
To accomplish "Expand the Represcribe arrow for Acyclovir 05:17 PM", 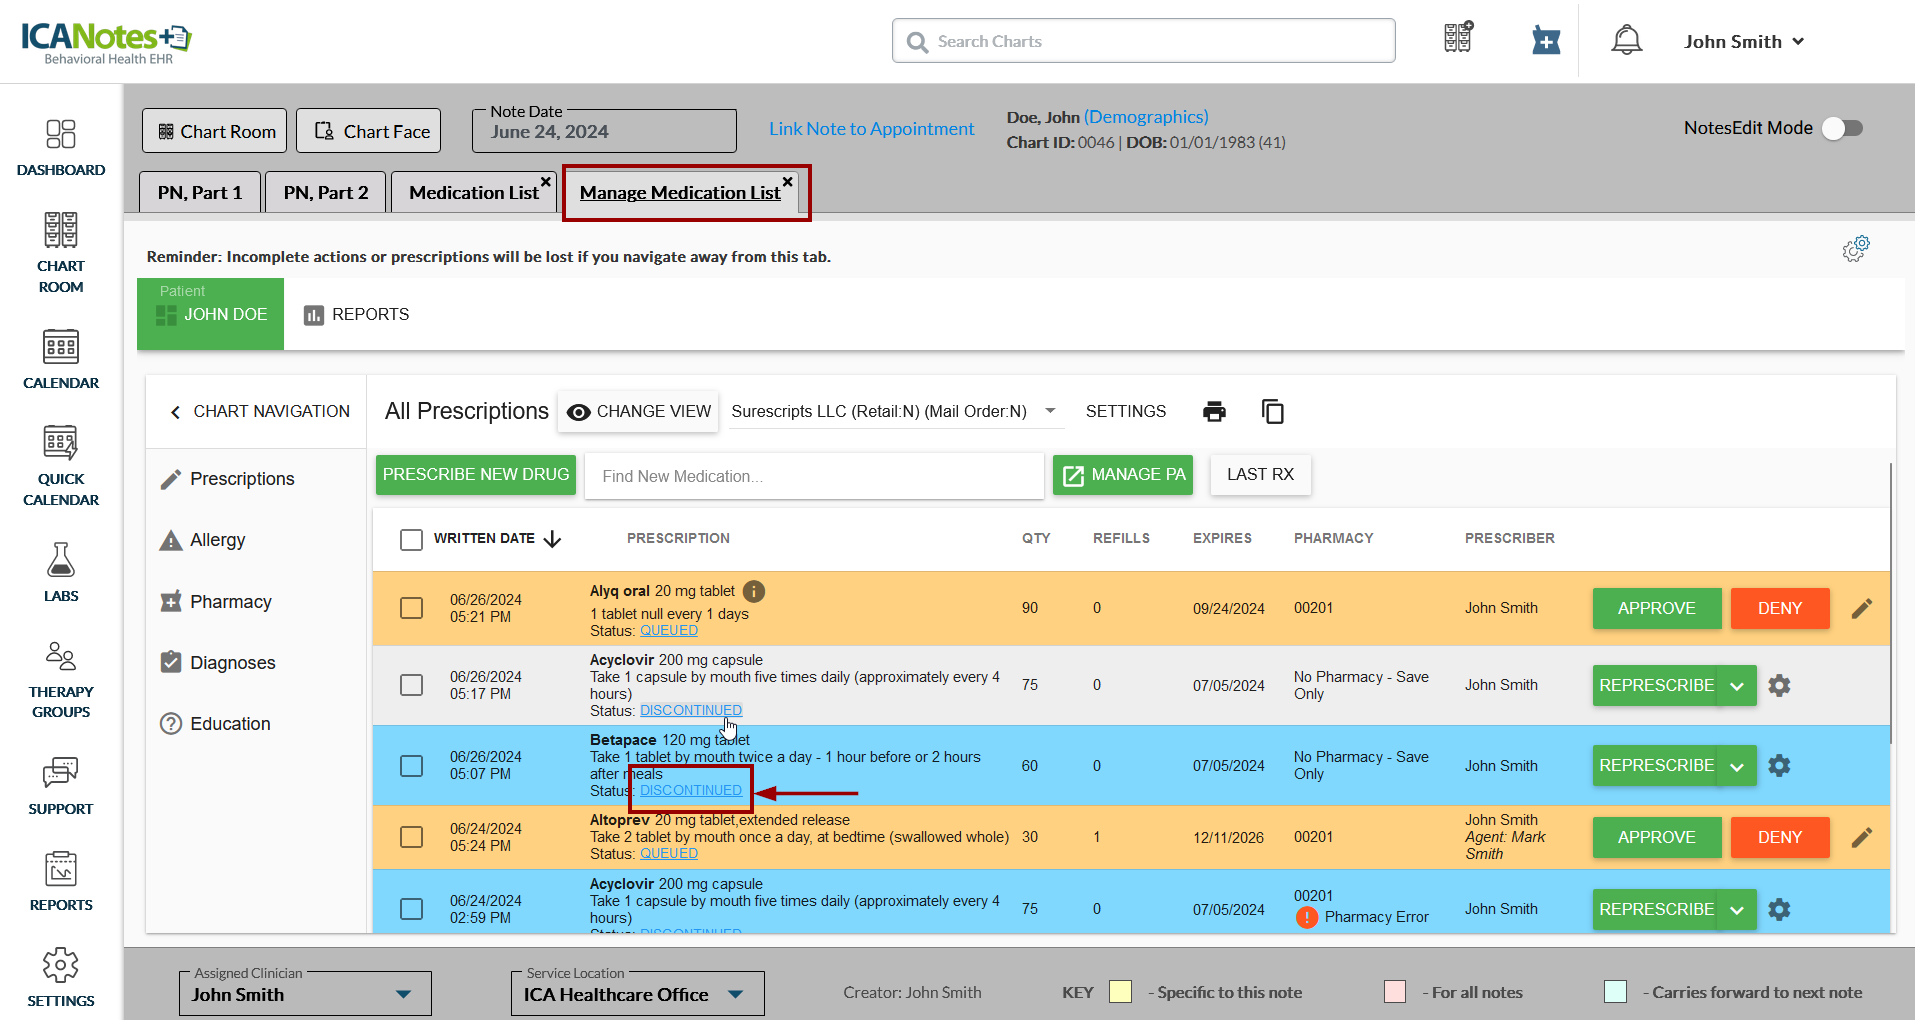I will (1737, 686).
